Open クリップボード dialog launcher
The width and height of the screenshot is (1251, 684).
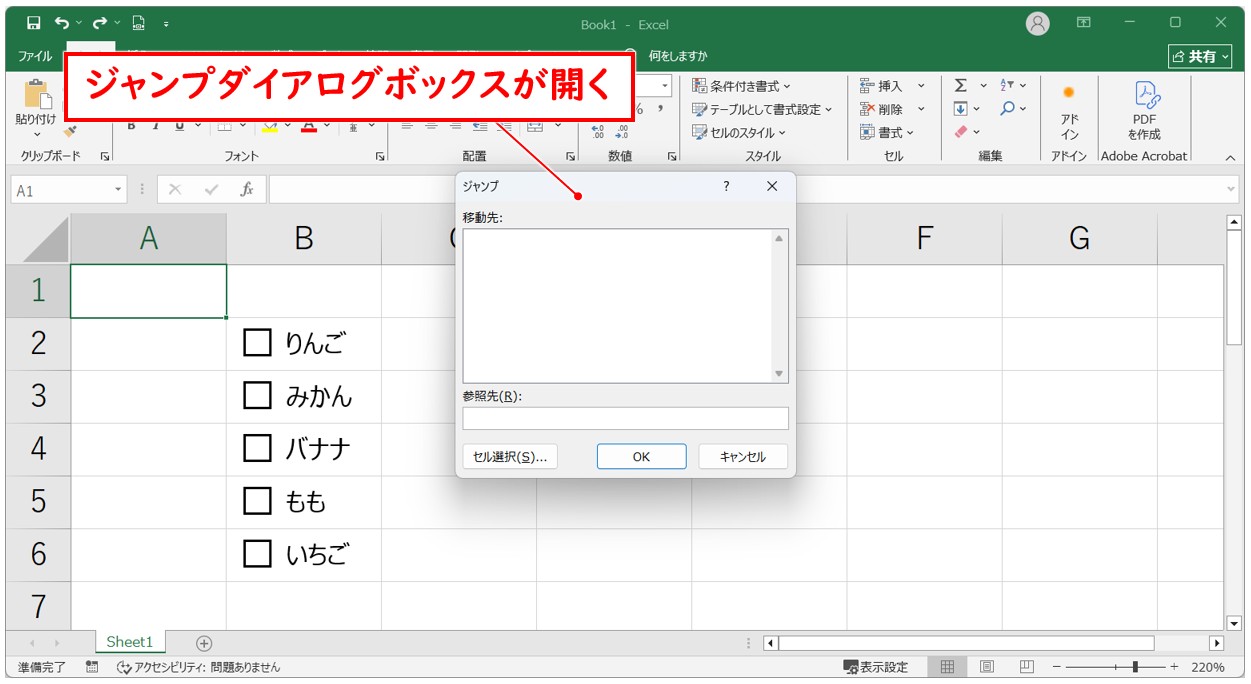105,157
